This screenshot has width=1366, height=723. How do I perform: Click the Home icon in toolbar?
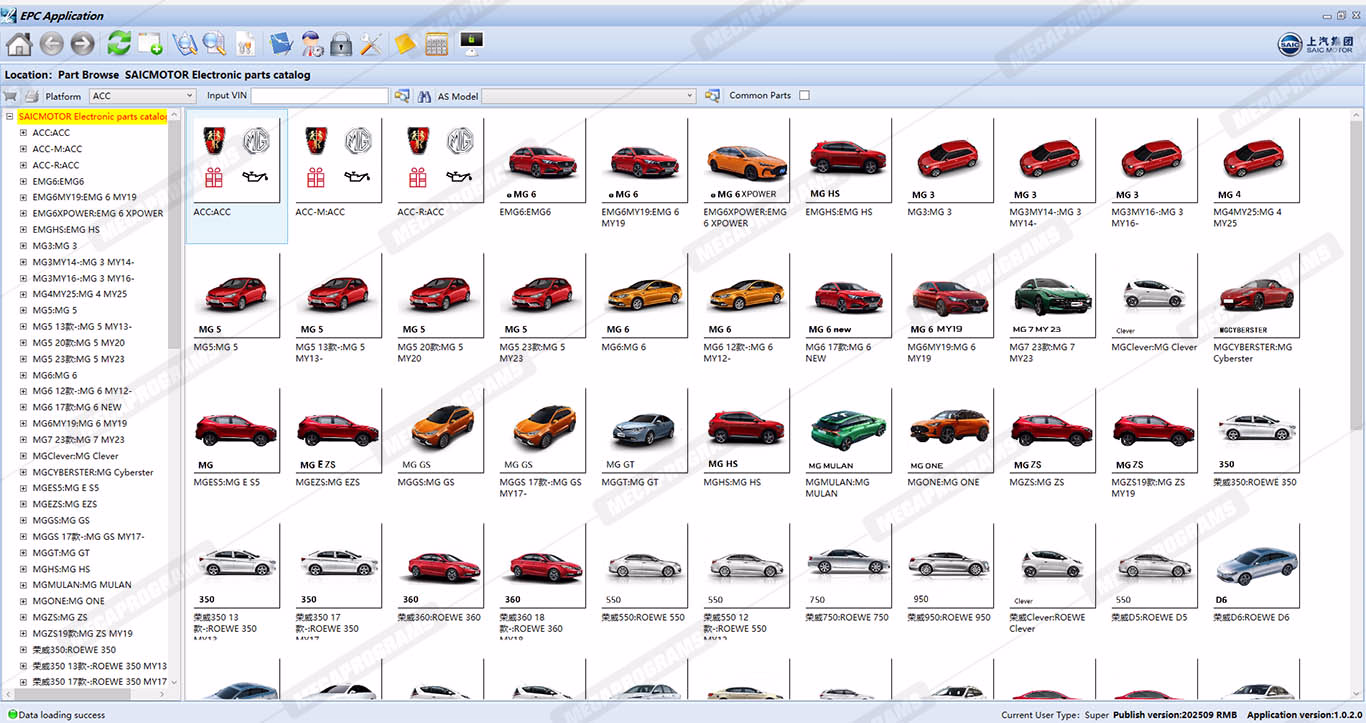19,44
